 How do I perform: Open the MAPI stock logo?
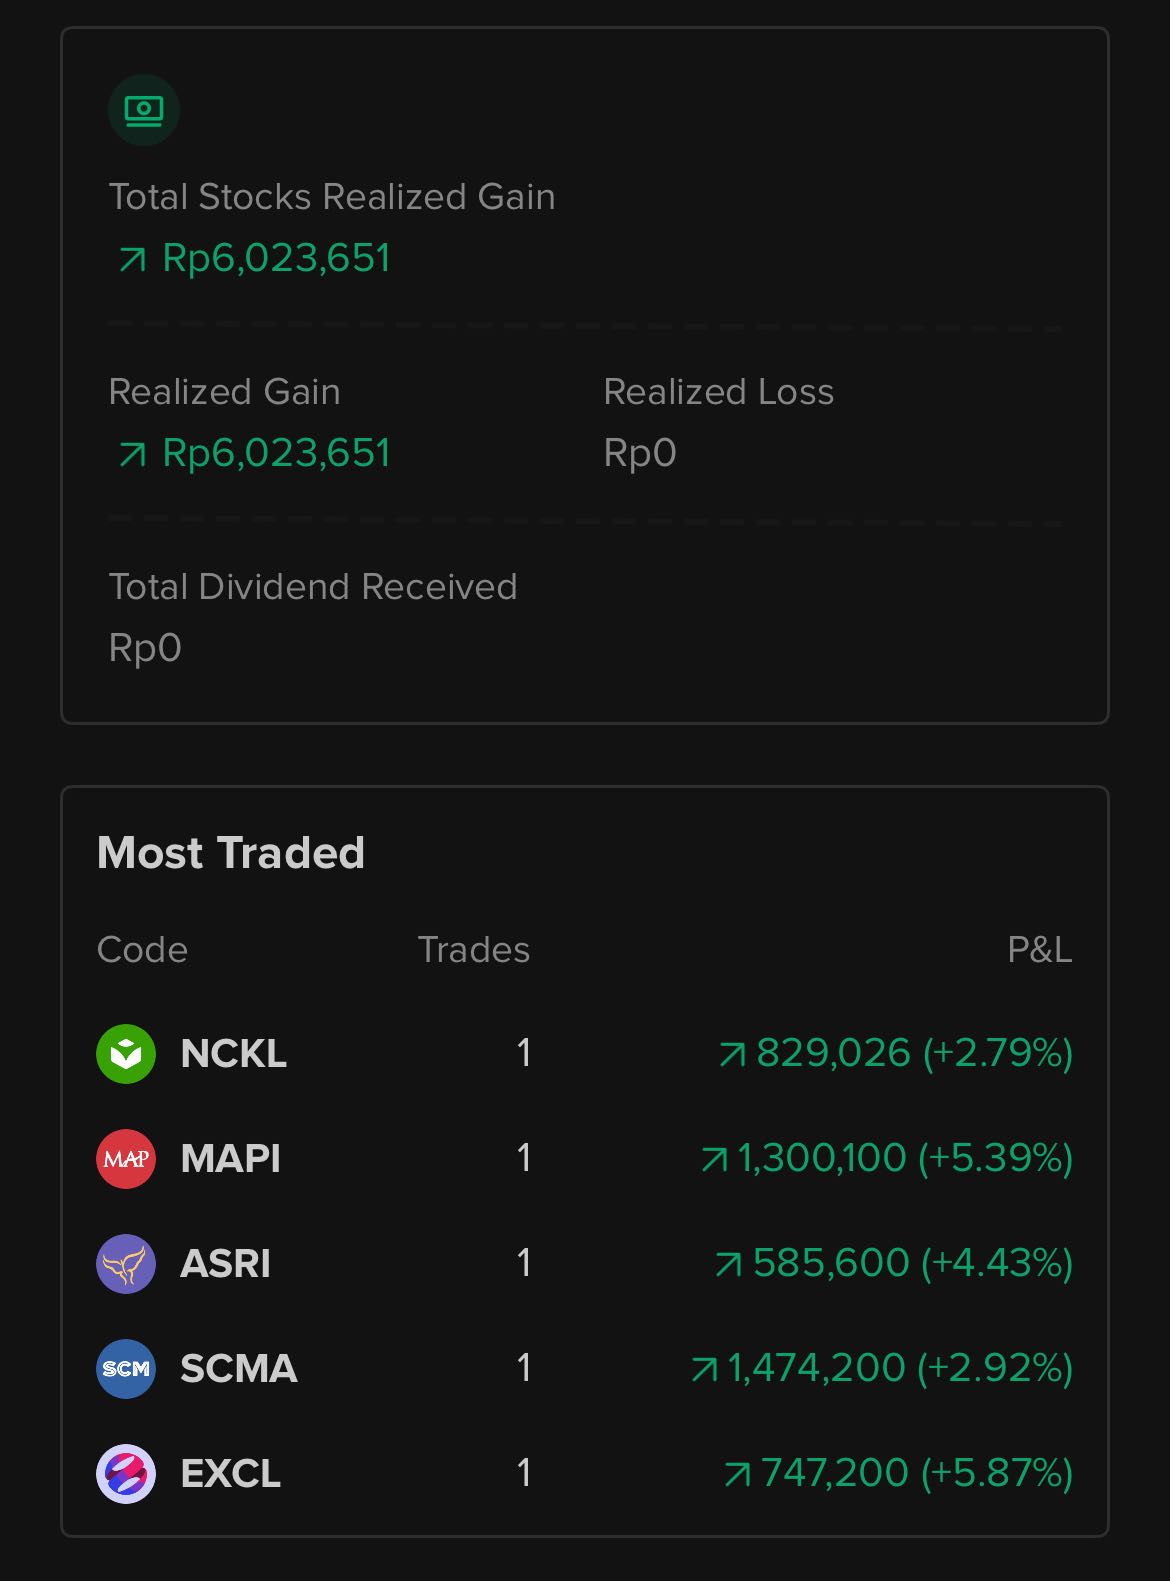click(126, 1159)
